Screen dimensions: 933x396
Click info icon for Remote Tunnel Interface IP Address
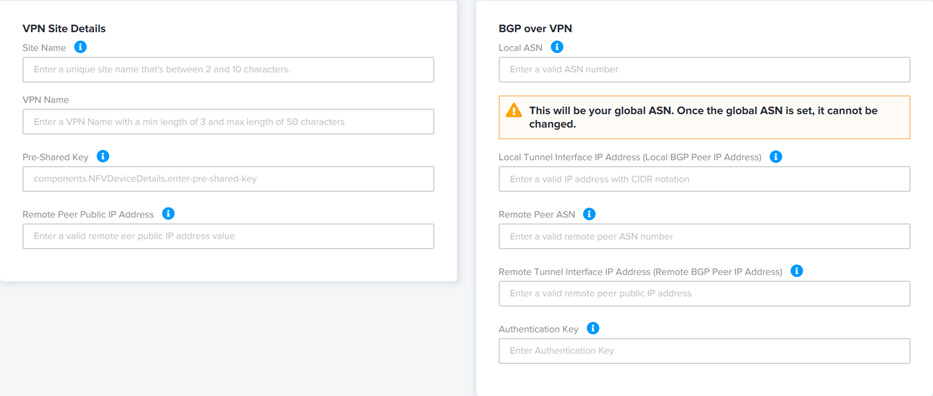tap(797, 271)
